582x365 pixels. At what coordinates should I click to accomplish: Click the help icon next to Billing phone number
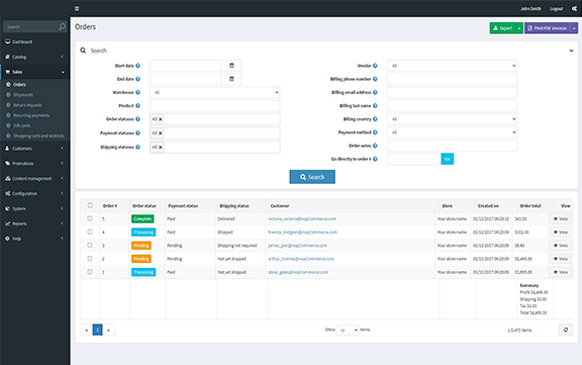pos(375,79)
